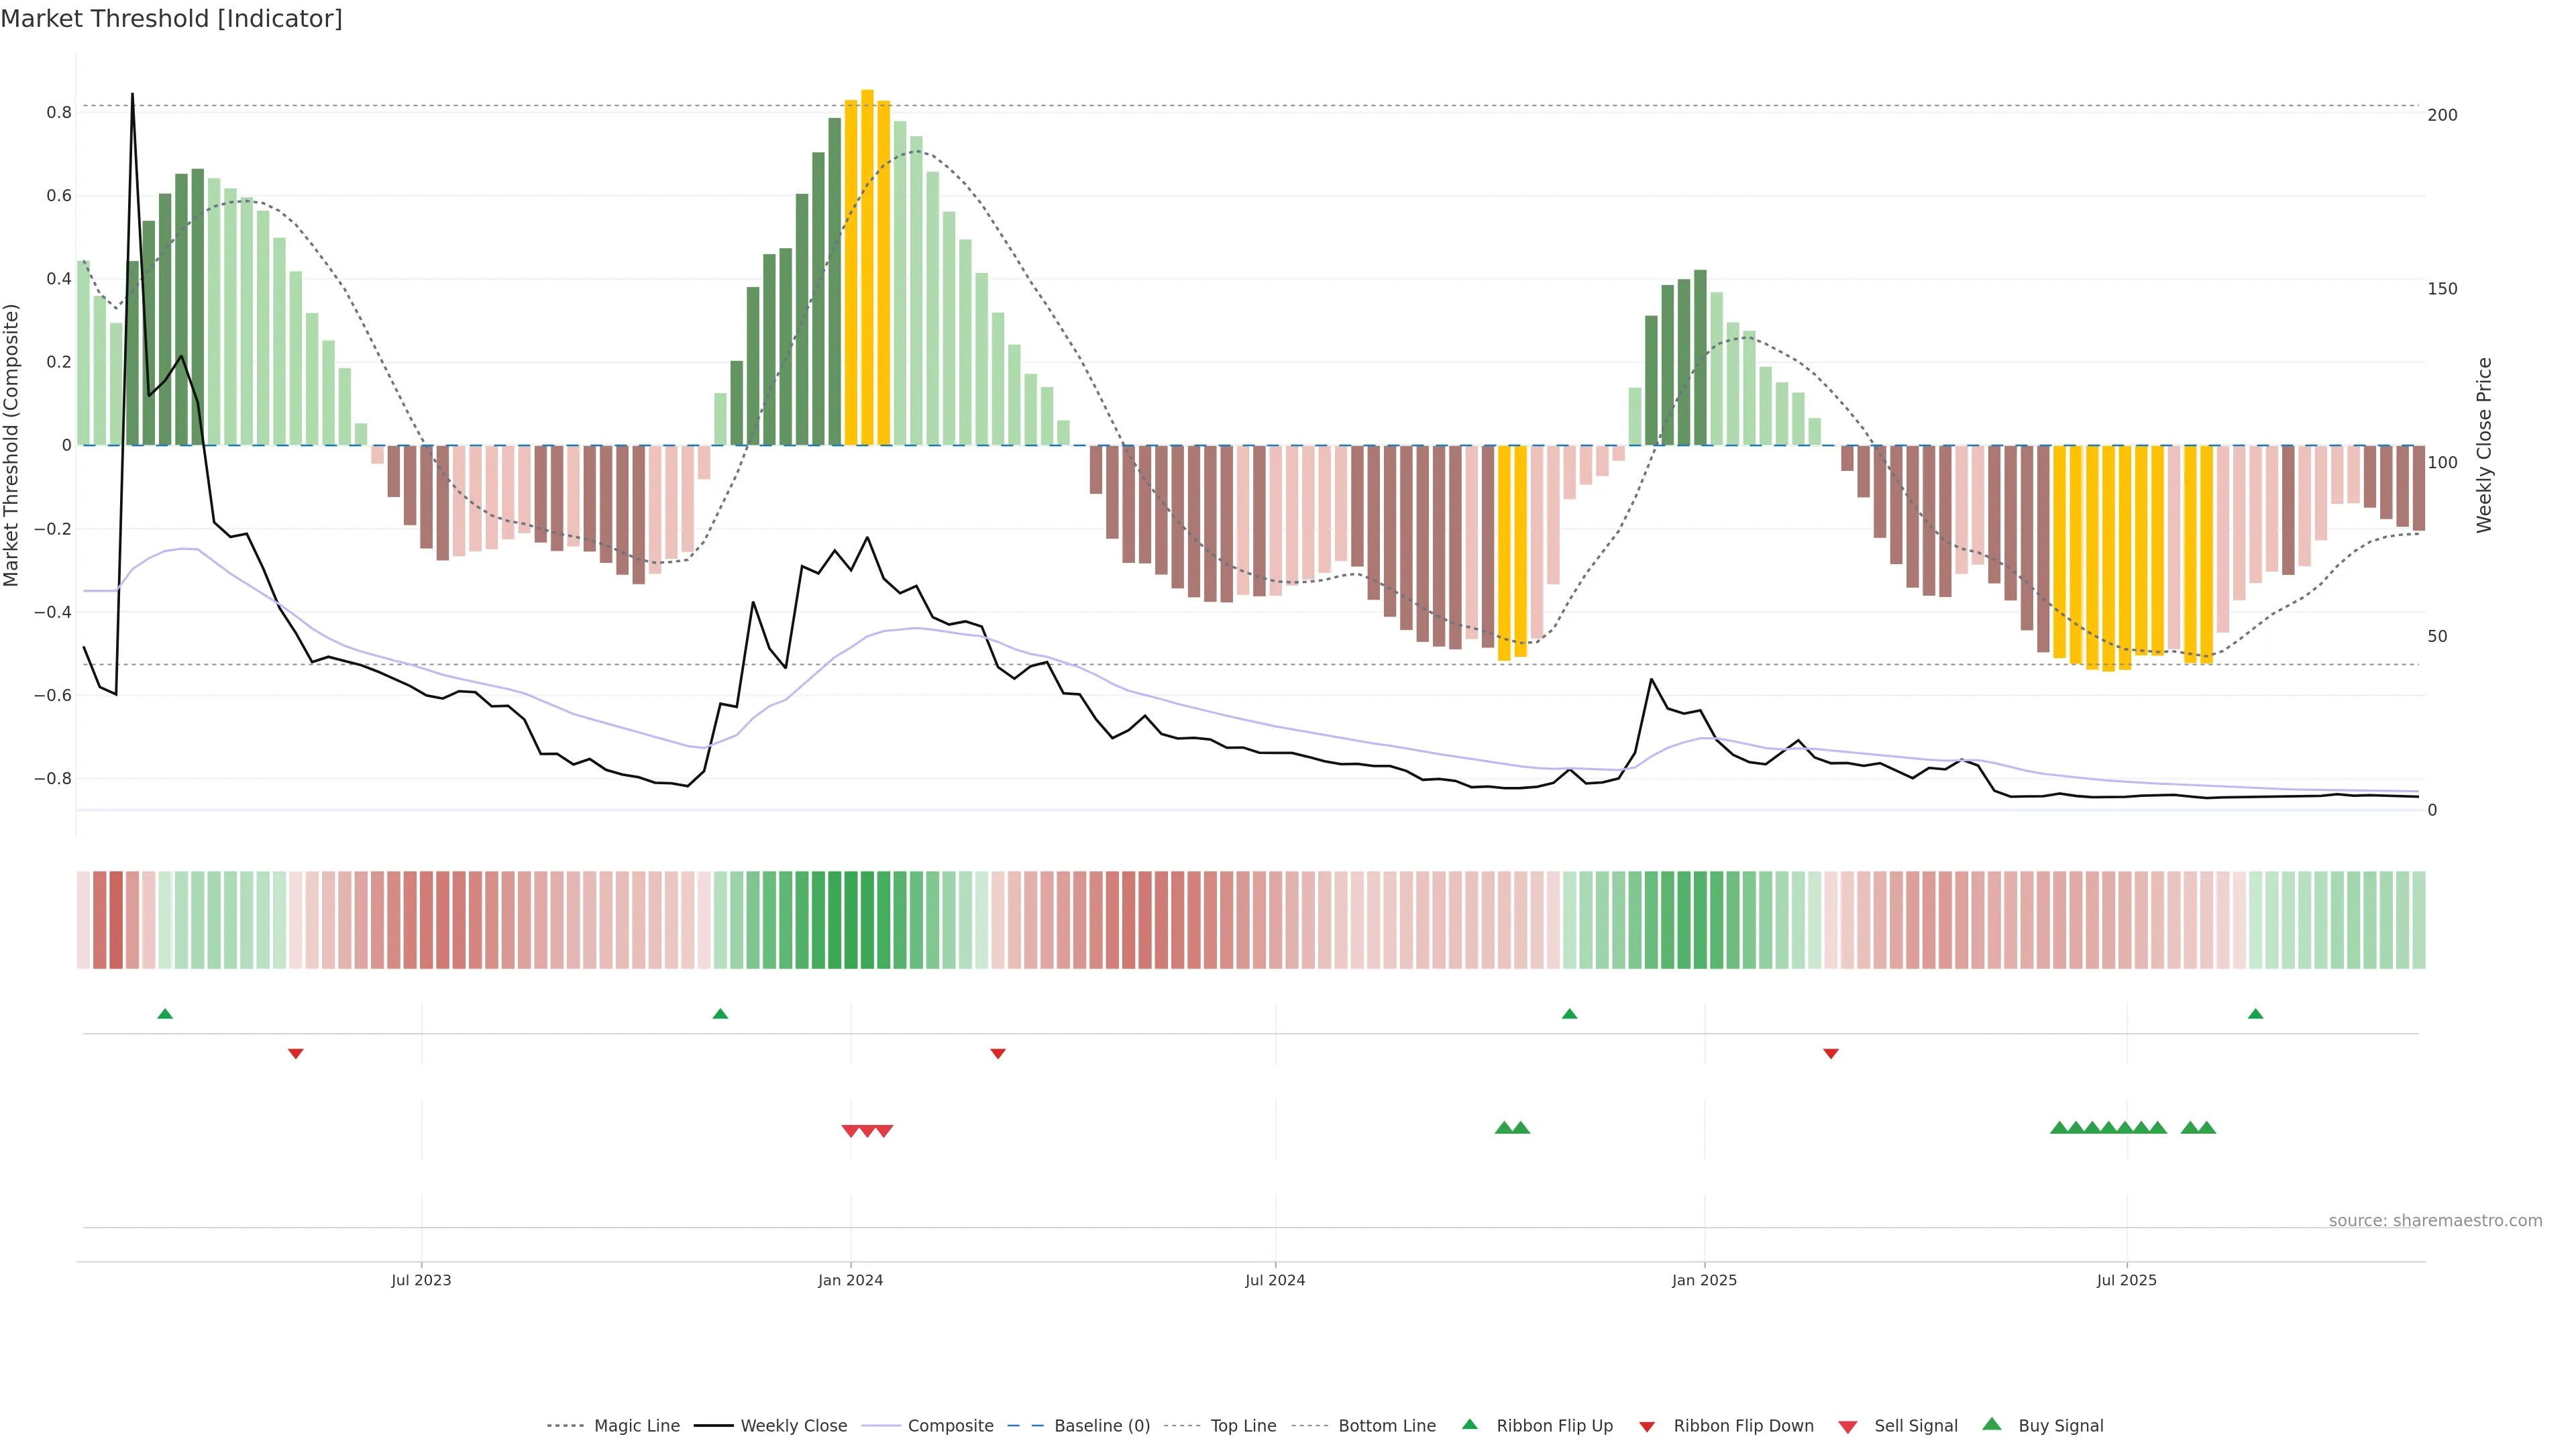Screen dimensions: 2576x1449
Task: Click the Buy Signal legend triangle icon
Action: click(x=1992, y=1424)
